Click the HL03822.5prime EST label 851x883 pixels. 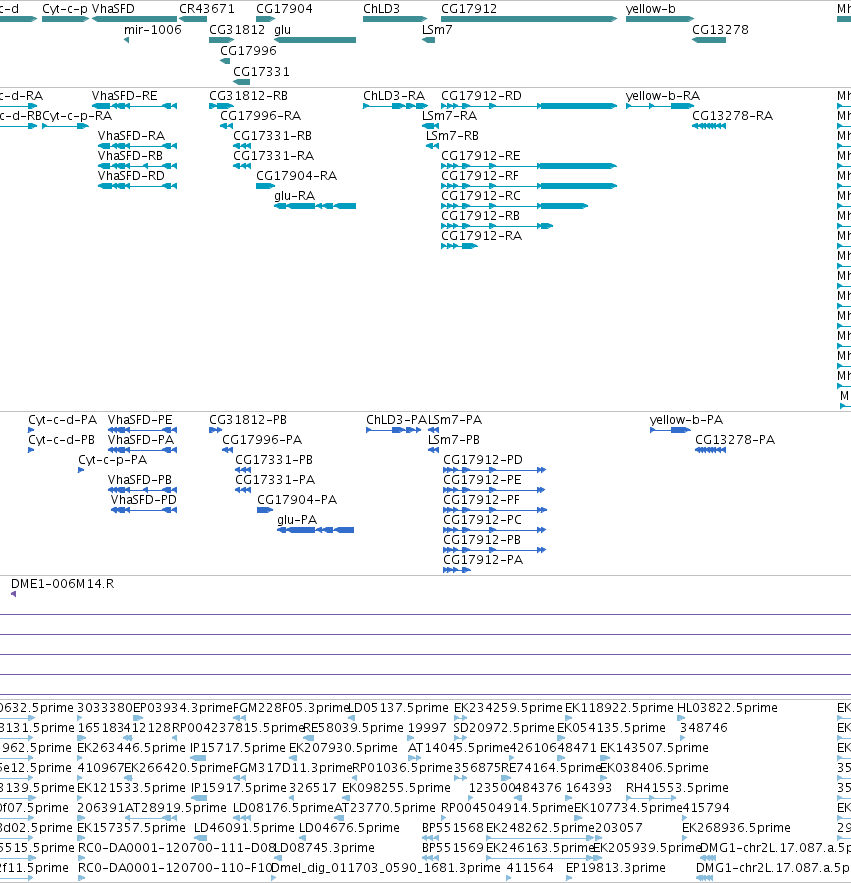coord(727,708)
